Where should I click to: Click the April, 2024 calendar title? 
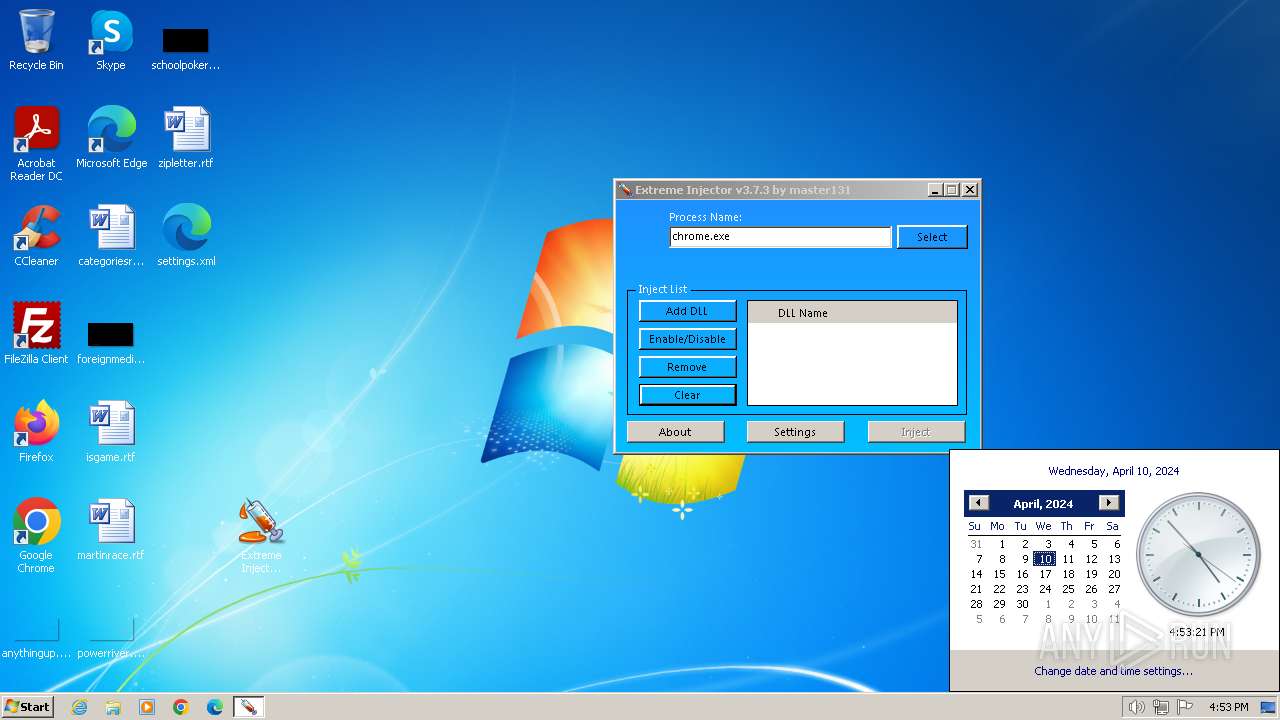1043,504
